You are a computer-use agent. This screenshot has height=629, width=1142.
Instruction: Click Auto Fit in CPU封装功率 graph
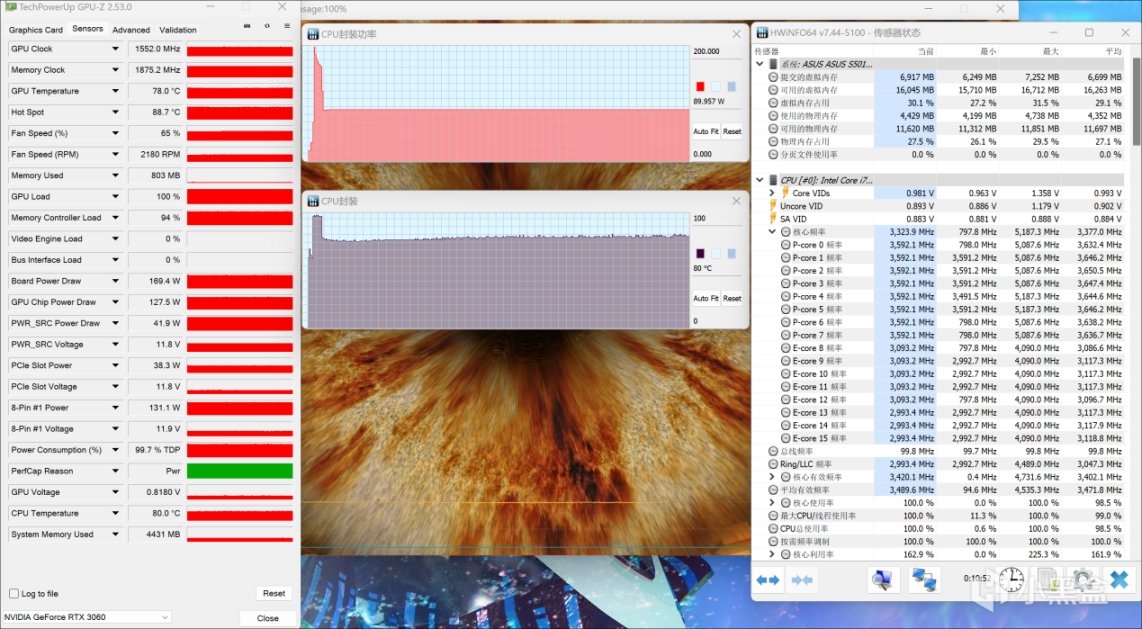[x=706, y=132]
